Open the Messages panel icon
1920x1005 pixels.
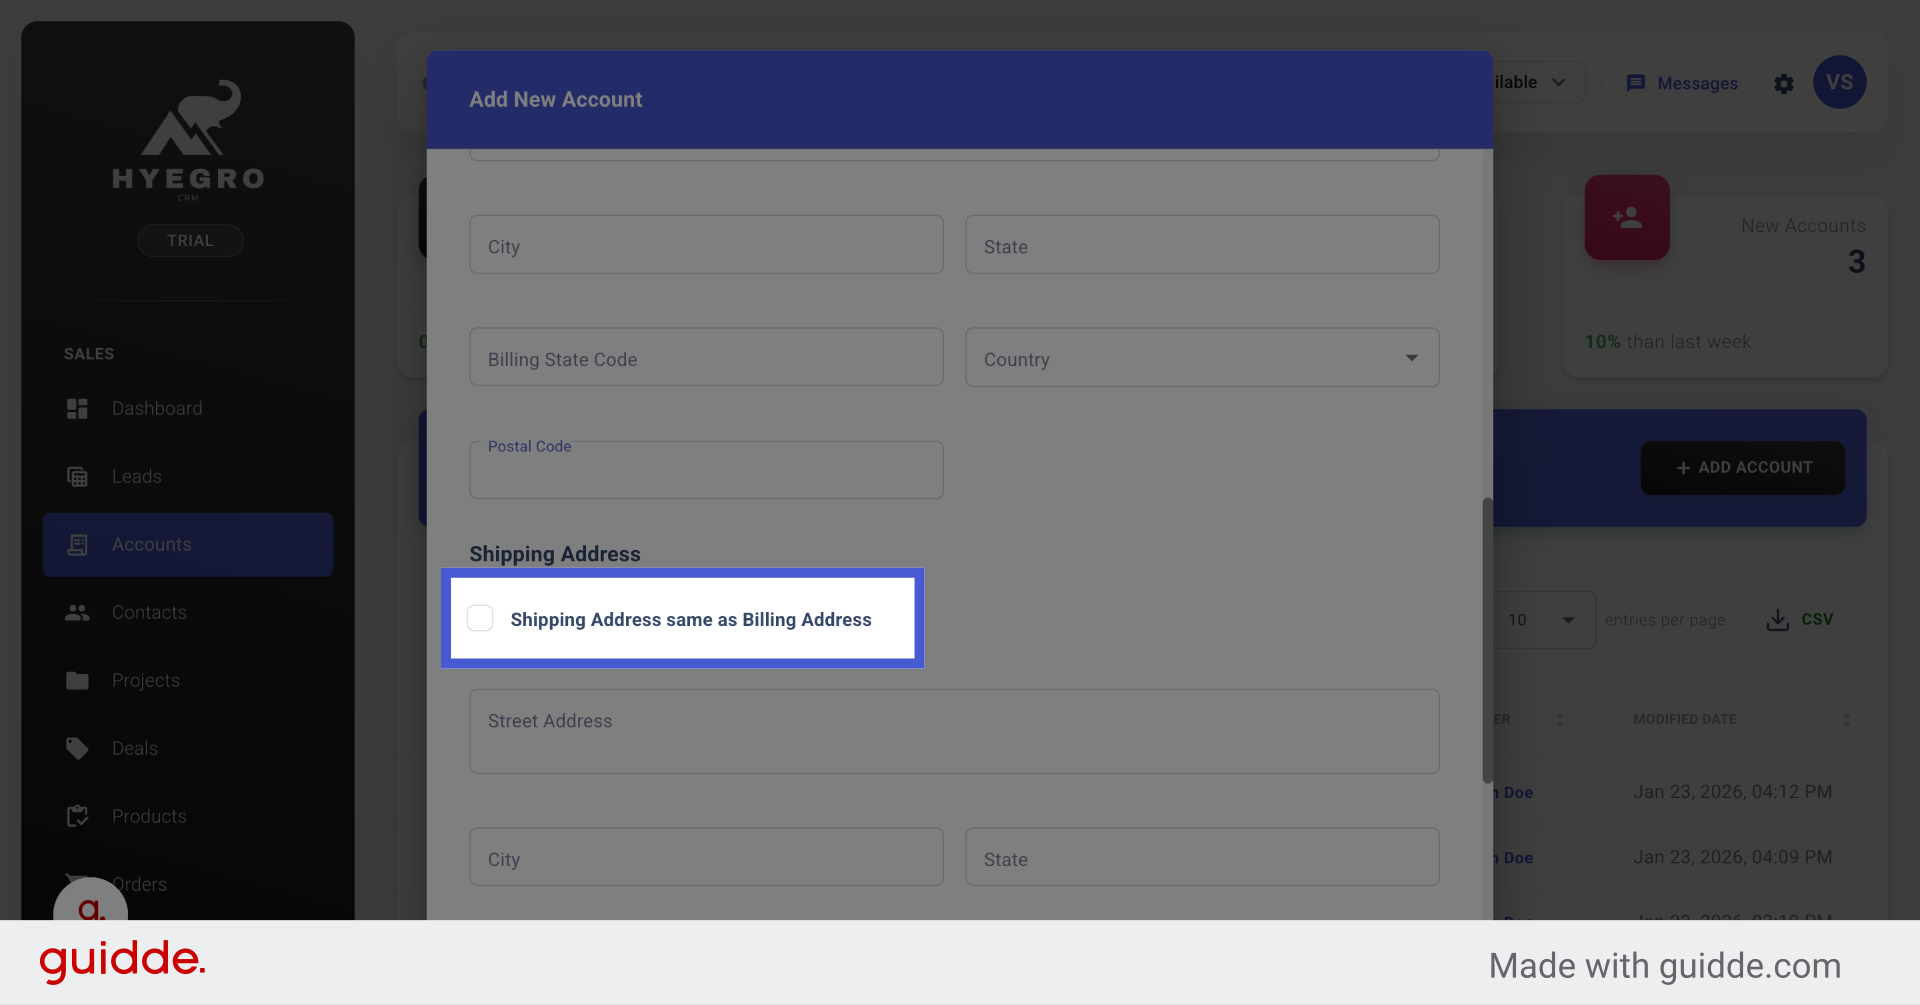[x=1637, y=83]
